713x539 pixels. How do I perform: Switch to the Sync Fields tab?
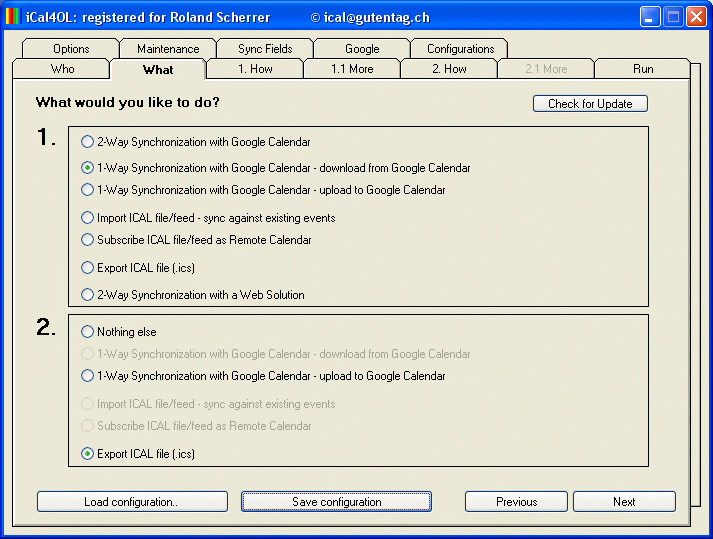(x=265, y=49)
